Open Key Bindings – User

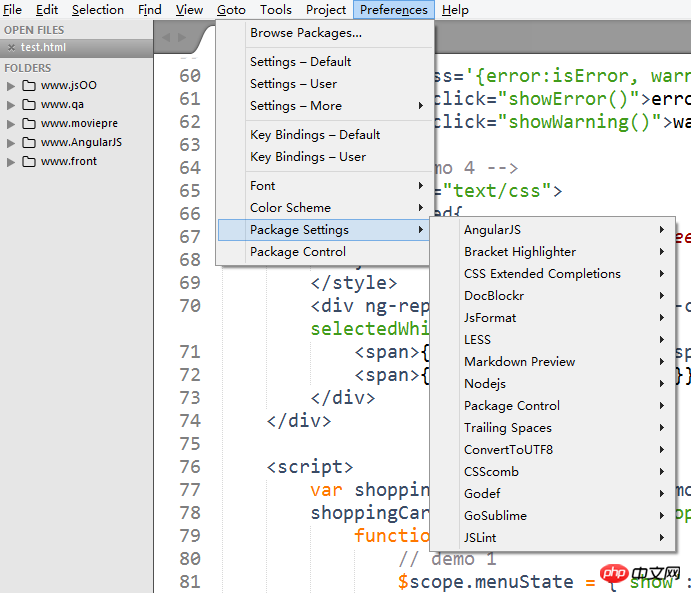click(x=323, y=157)
